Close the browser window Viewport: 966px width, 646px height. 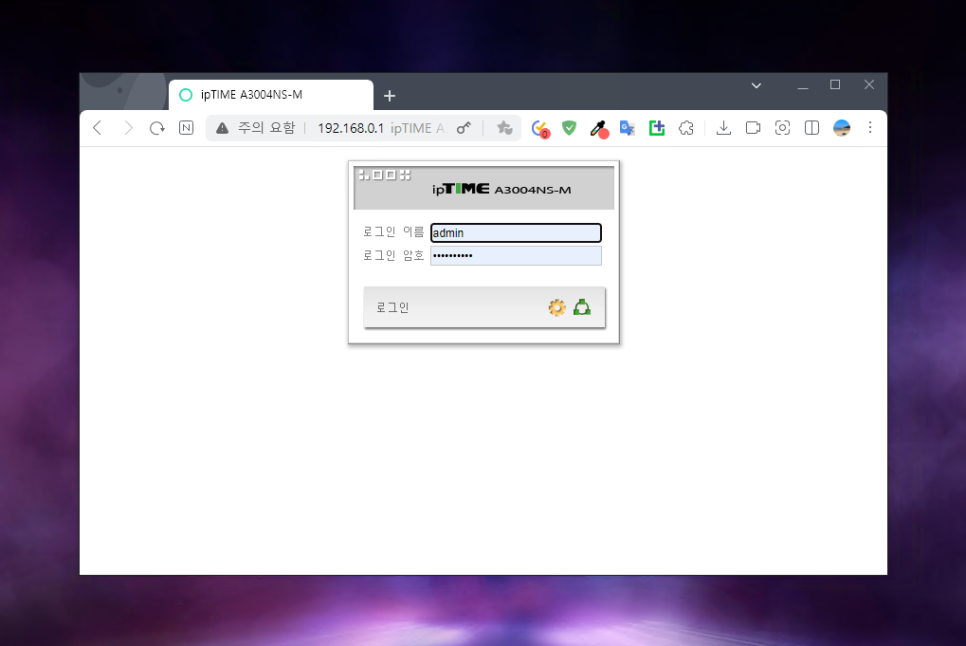[869, 85]
